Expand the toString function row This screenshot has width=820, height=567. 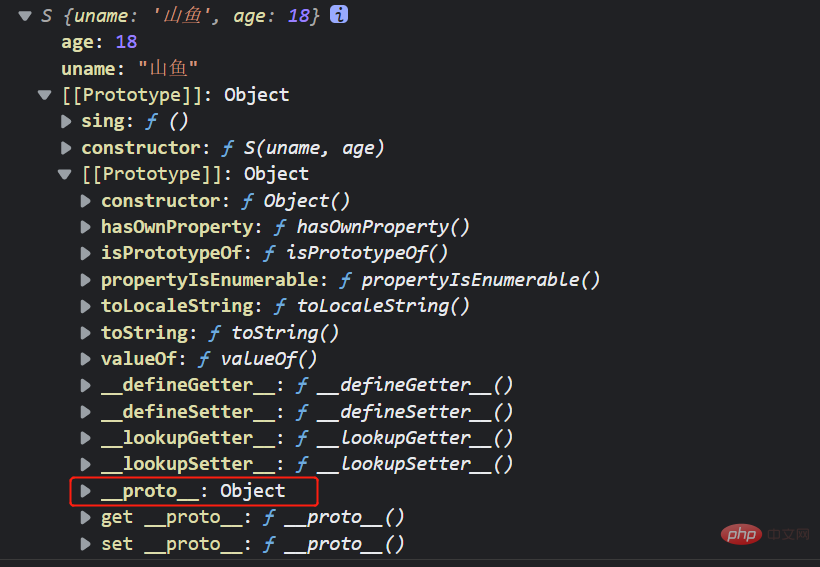click(x=86, y=332)
